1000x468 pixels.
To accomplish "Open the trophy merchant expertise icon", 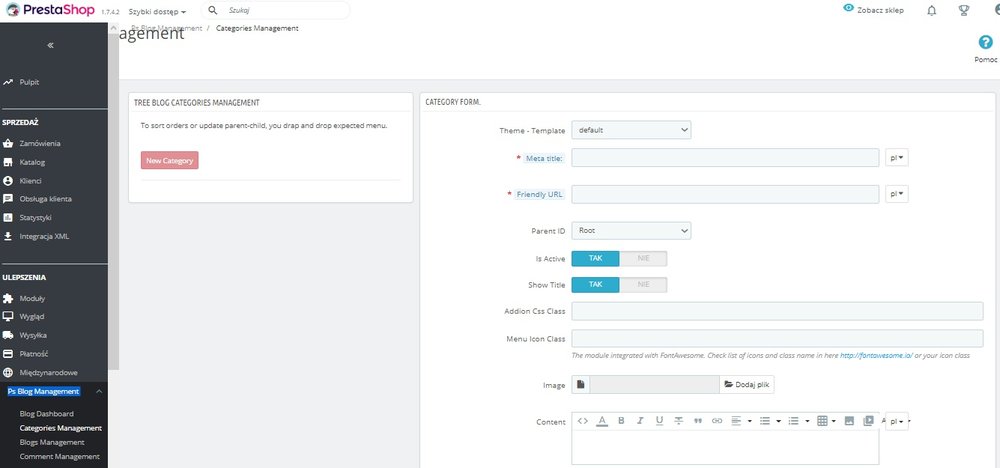I will click(964, 10).
